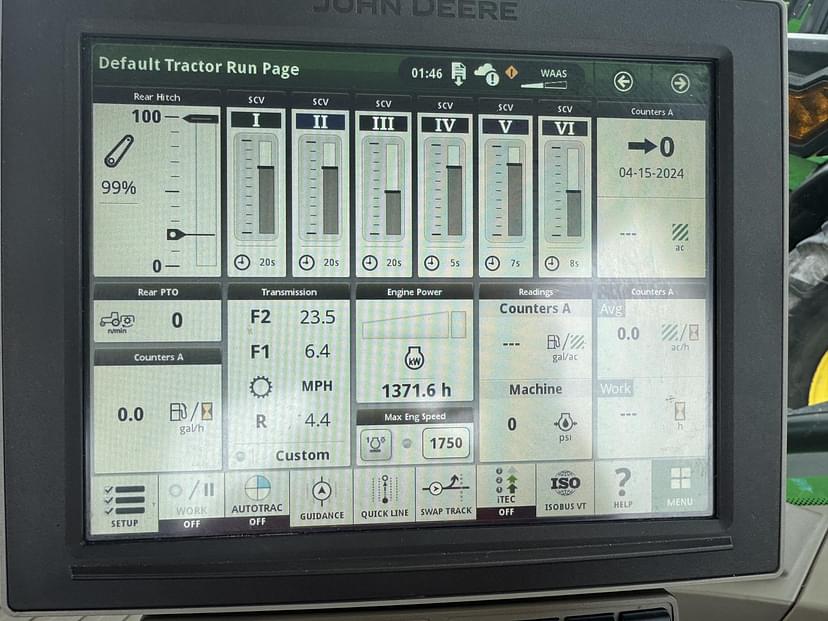Viewport: 828px width, 621px height.
Task: Toggle AutoTrac on or off
Action: point(257,500)
